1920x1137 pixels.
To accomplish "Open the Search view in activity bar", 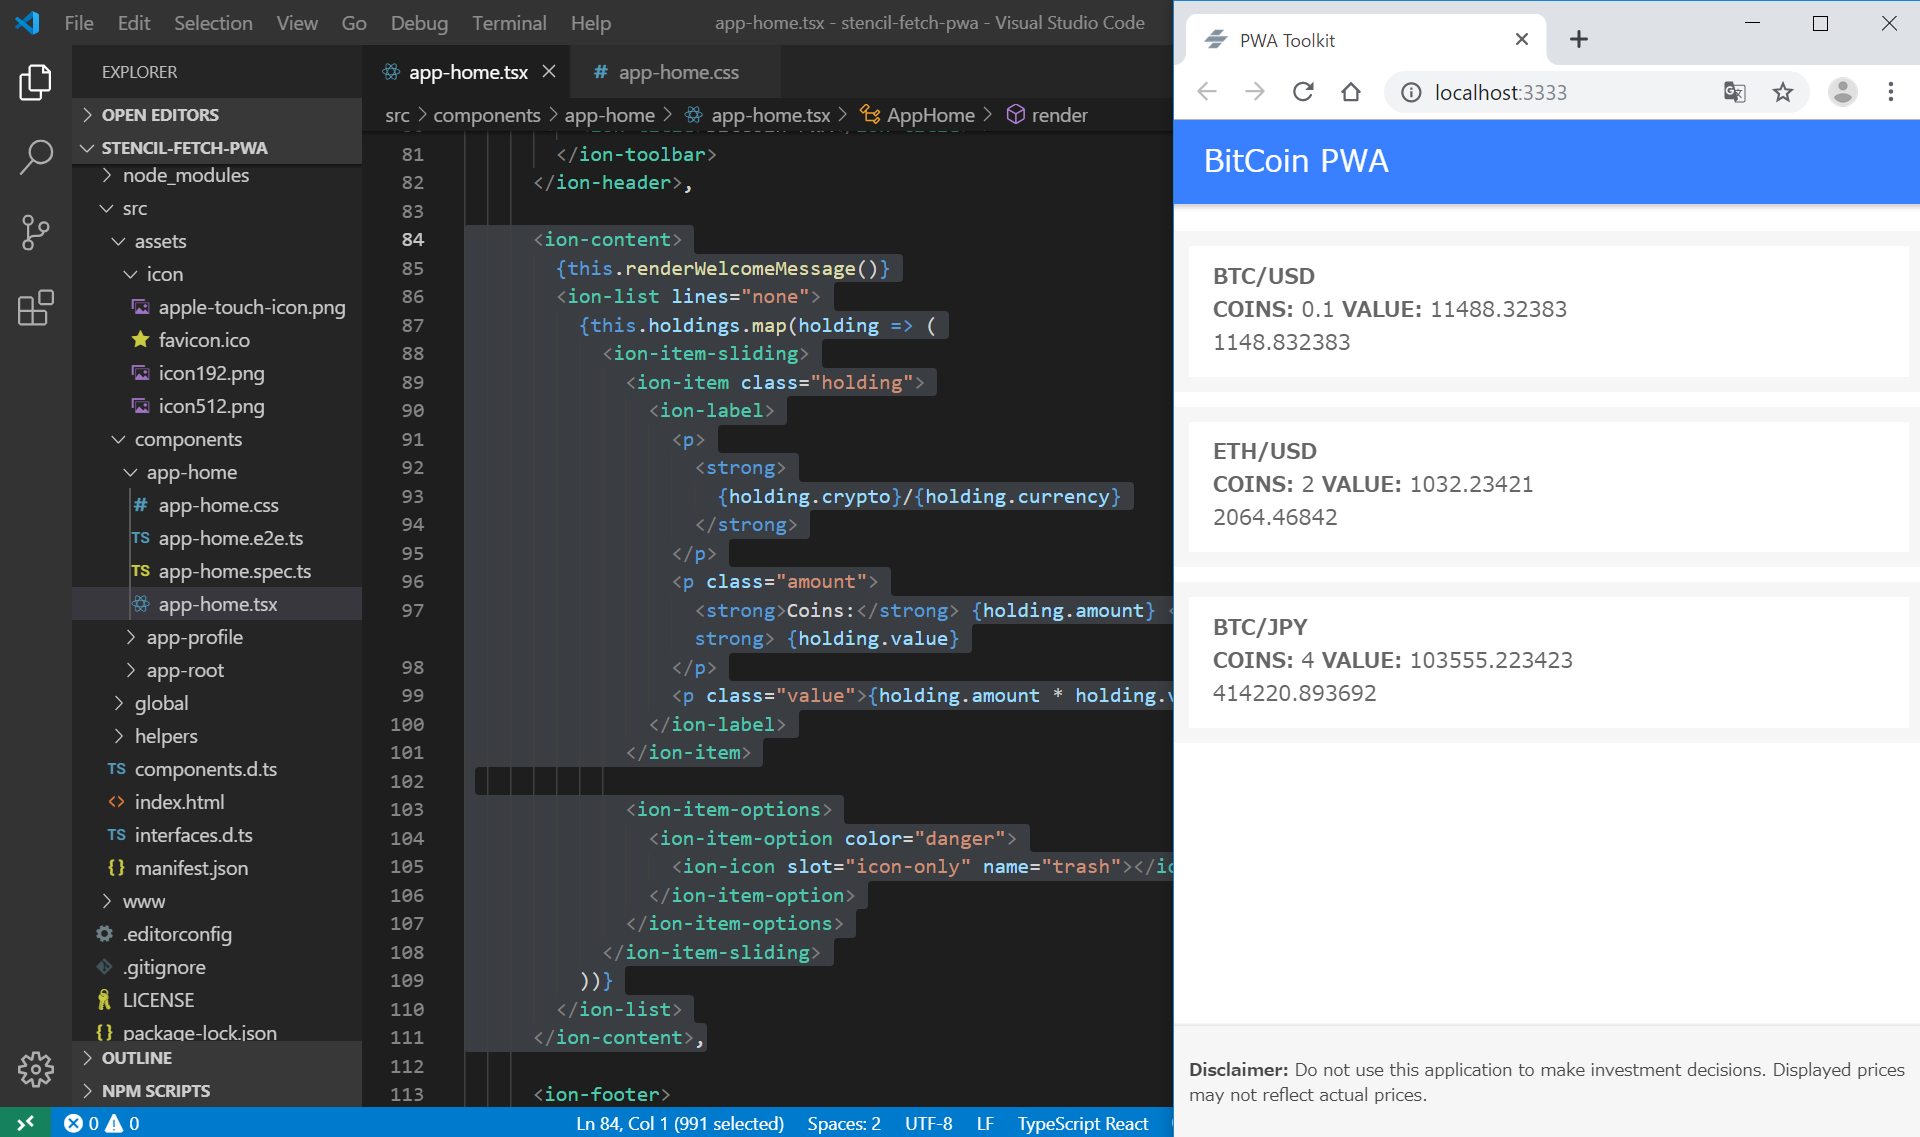I will 35,157.
